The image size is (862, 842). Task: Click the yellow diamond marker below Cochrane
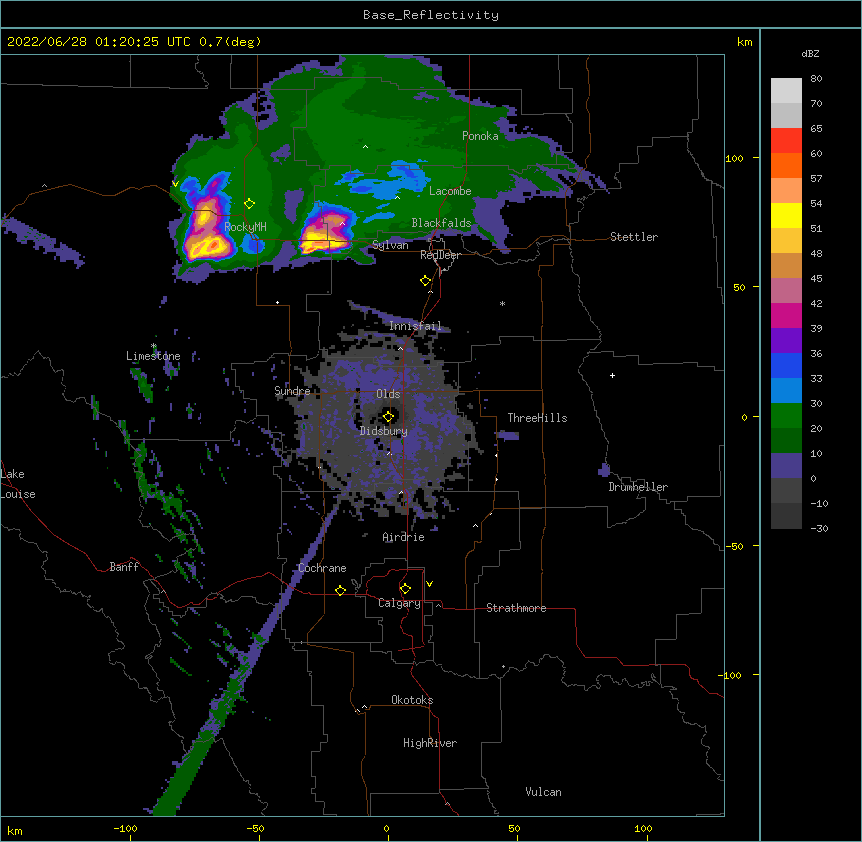point(340,590)
